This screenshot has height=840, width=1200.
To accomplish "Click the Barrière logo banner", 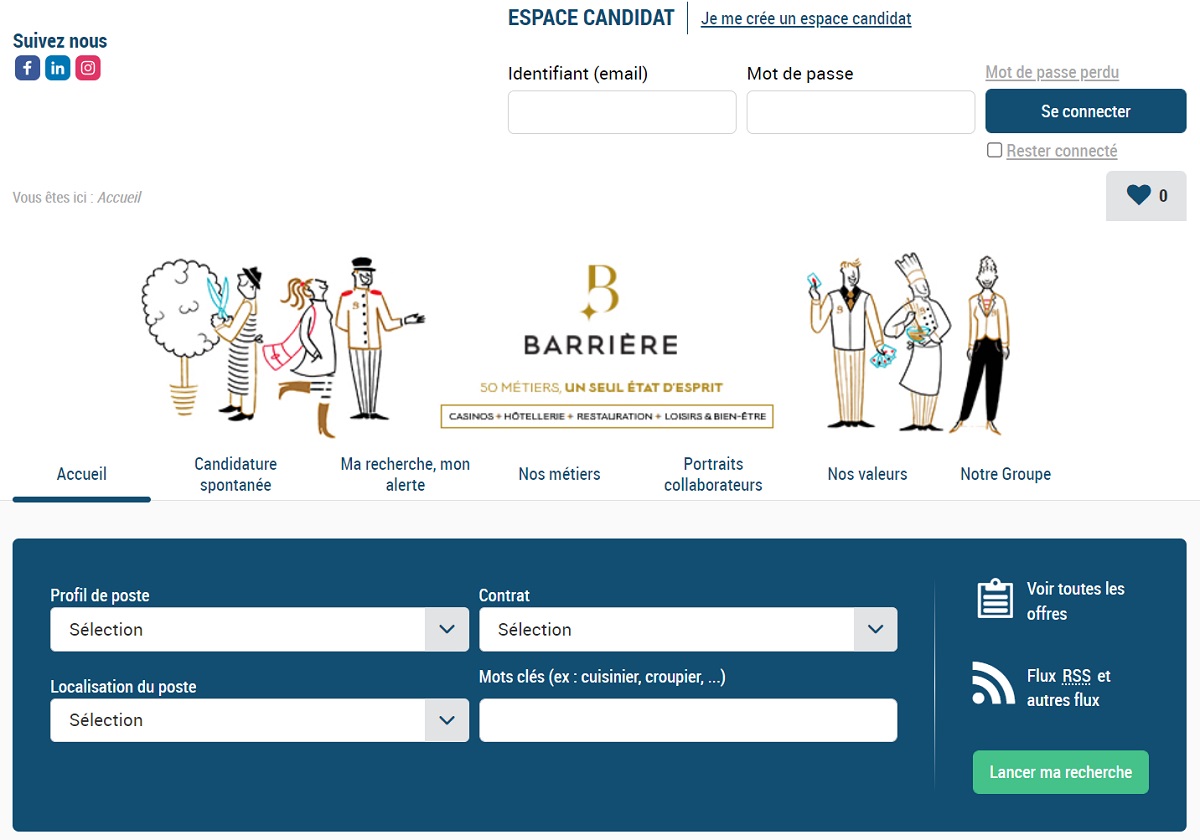I will click(601, 343).
